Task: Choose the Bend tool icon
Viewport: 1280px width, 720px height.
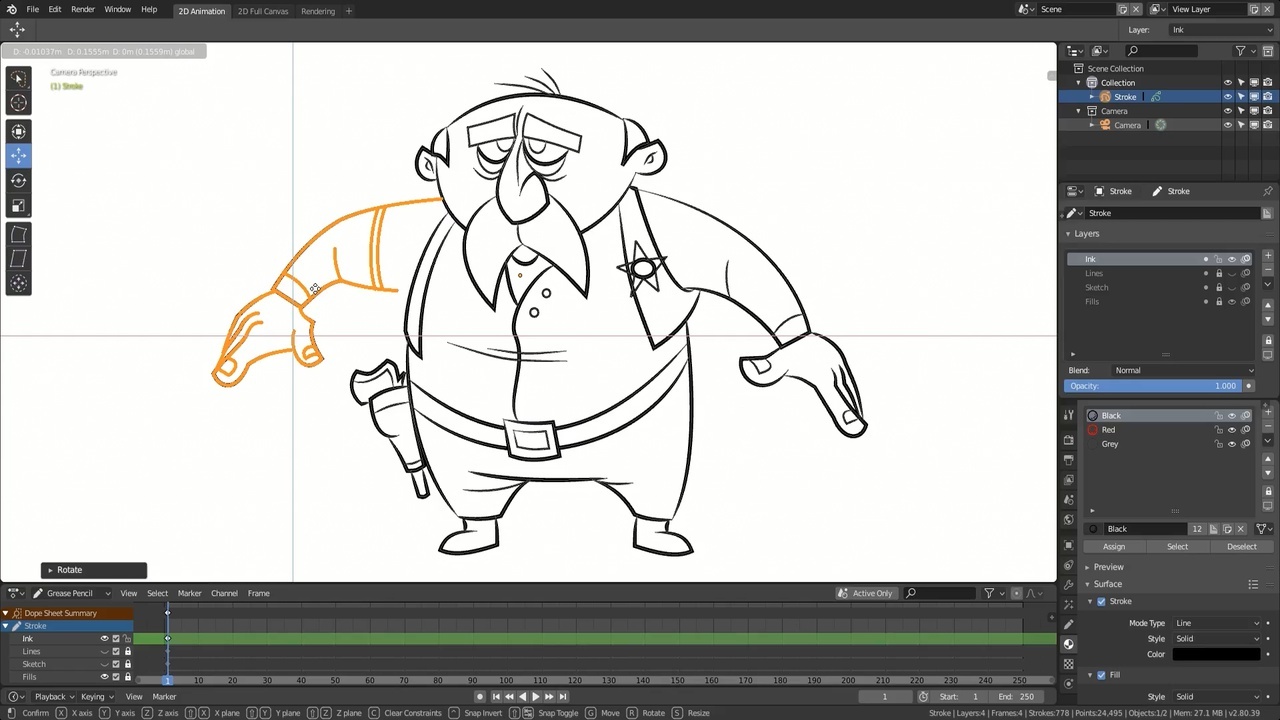Action: 18,234
